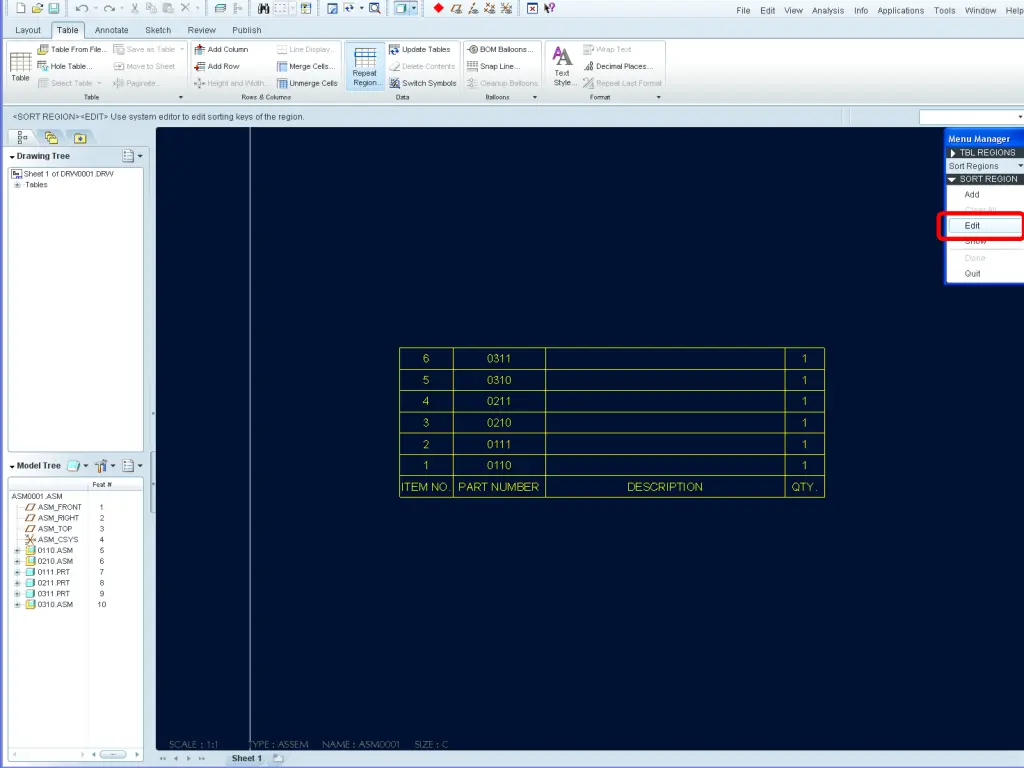Image resolution: width=1024 pixels, height=768 pixels.
Task: Select ASM_CSYS in Model Tree
Action: (x=52, y=540)
